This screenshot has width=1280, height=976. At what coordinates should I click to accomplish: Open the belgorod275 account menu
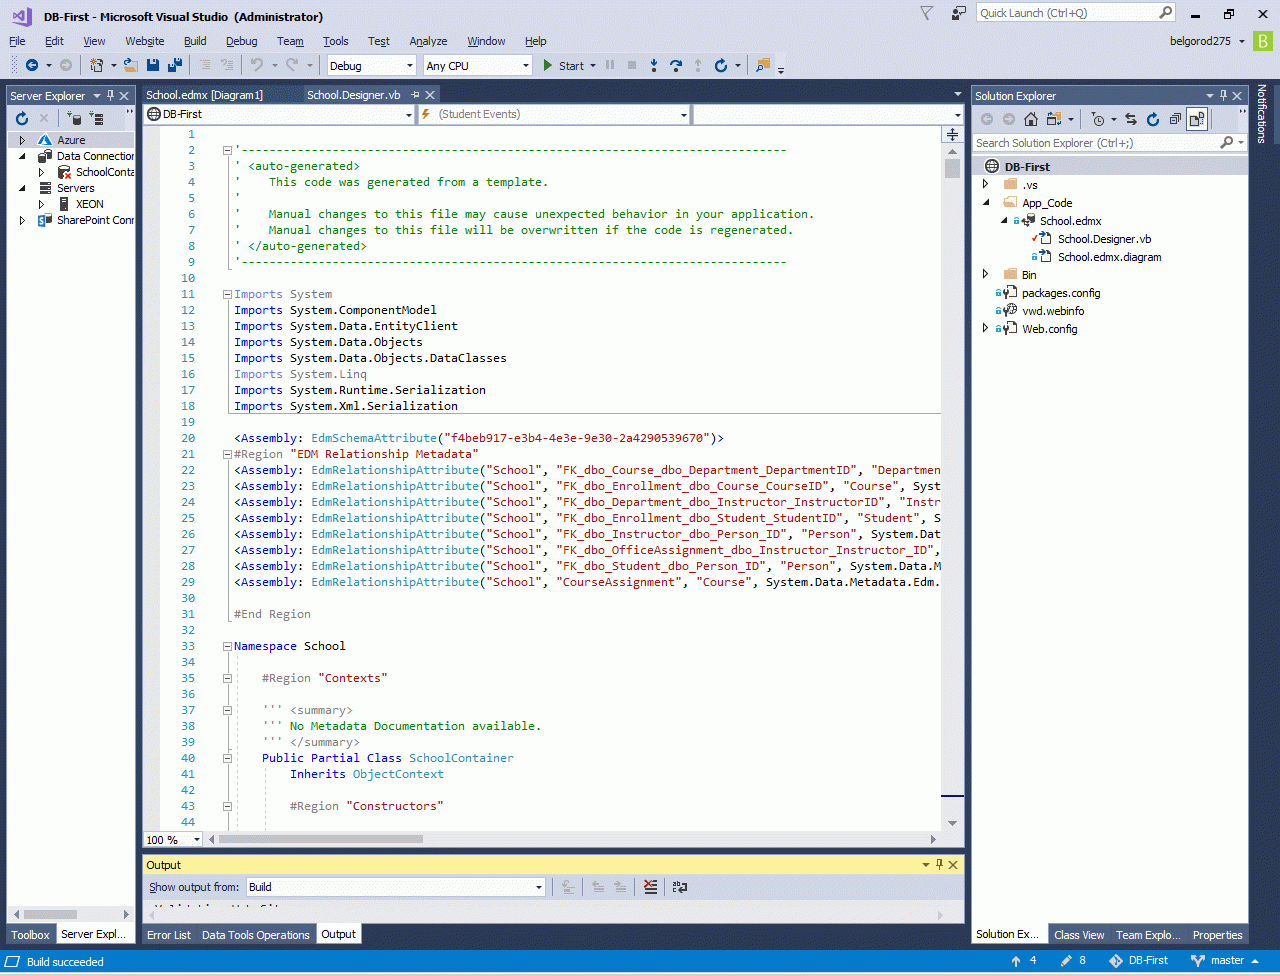(x=1207, y=41)
